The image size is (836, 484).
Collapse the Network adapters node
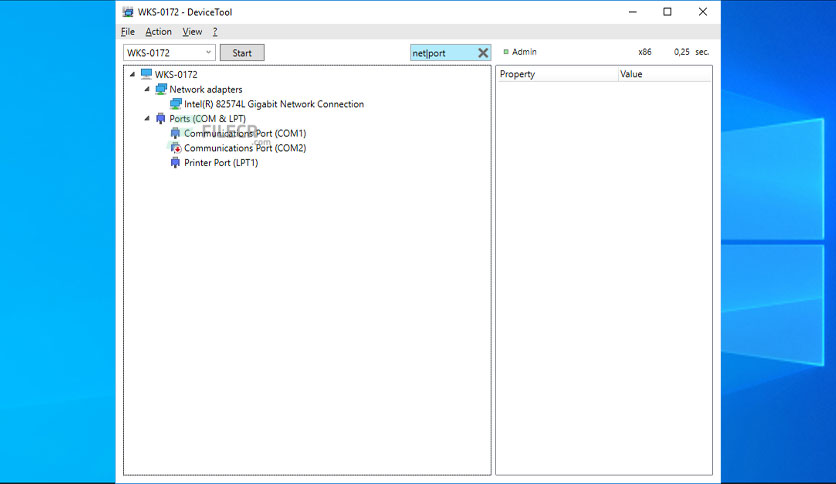pyautogui.click(x=147, y=89)
